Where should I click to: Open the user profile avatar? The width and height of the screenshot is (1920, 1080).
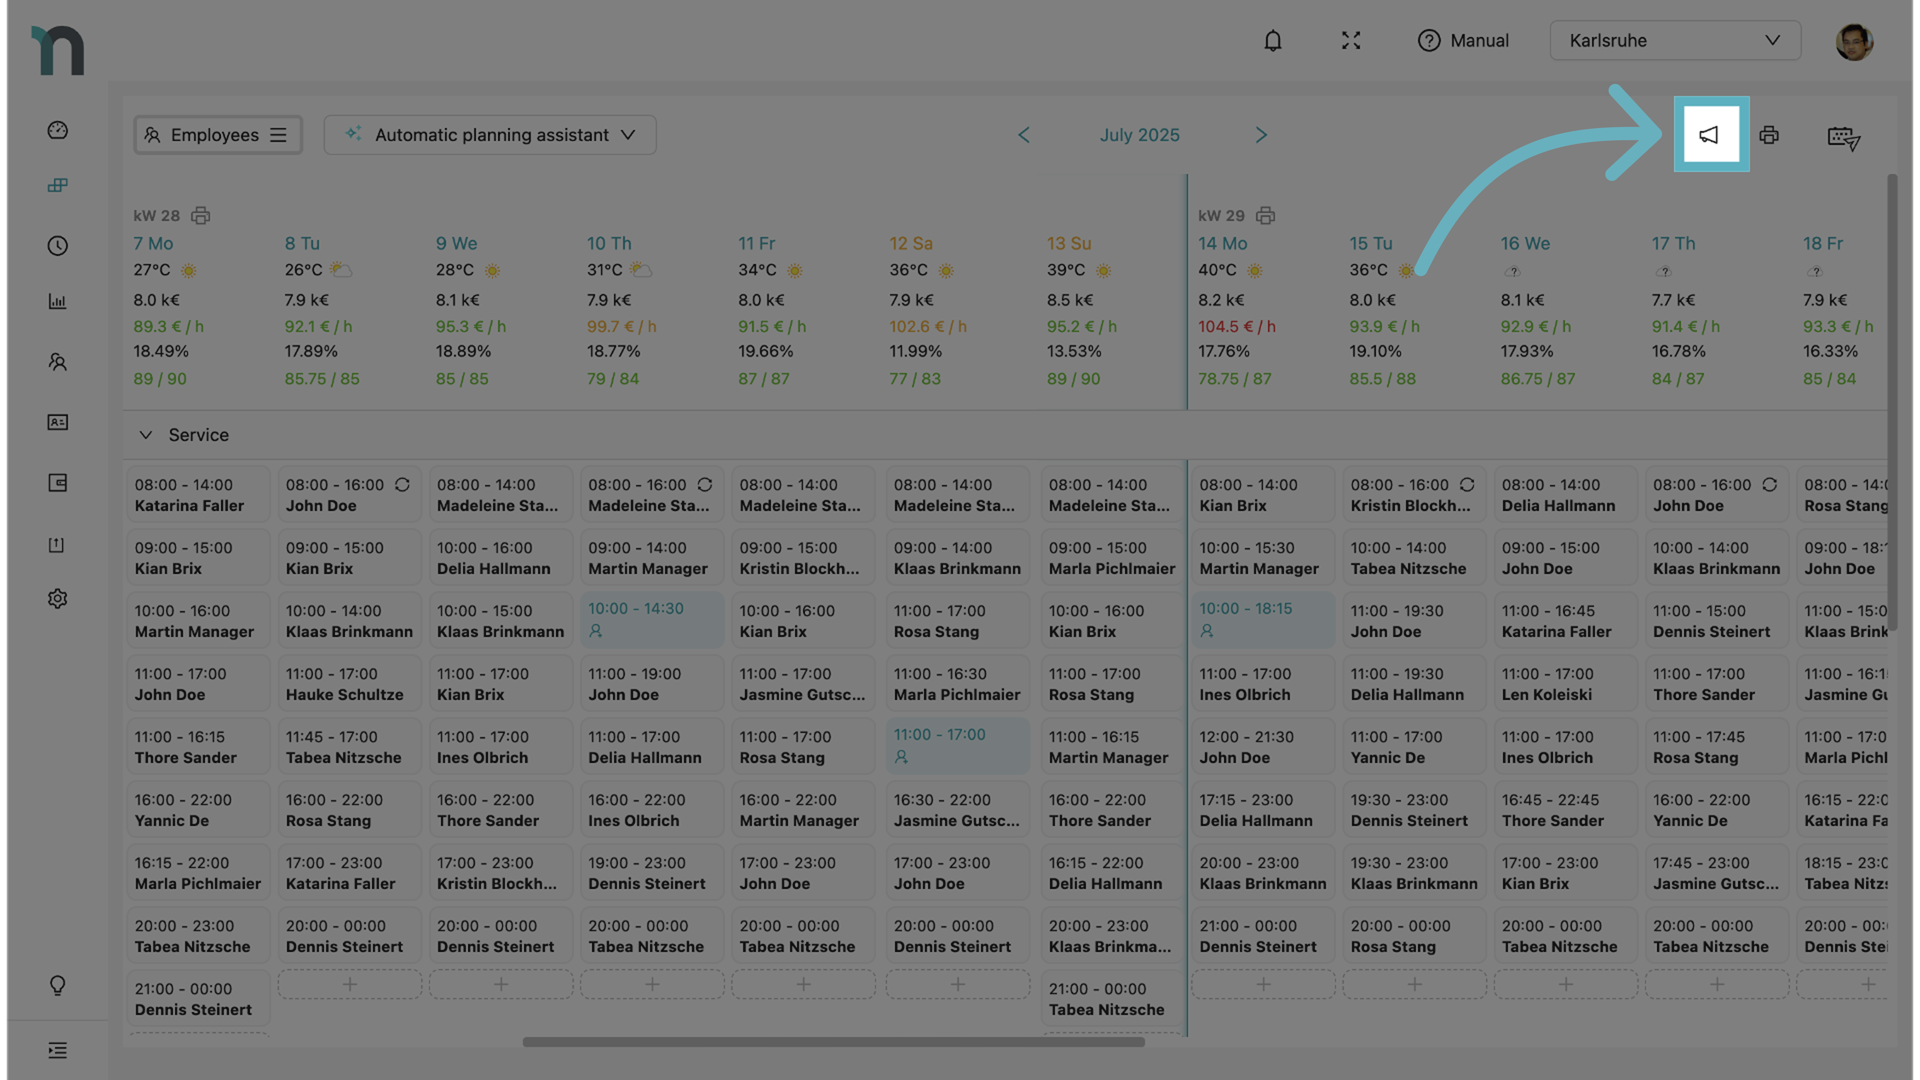point(1853,42)
